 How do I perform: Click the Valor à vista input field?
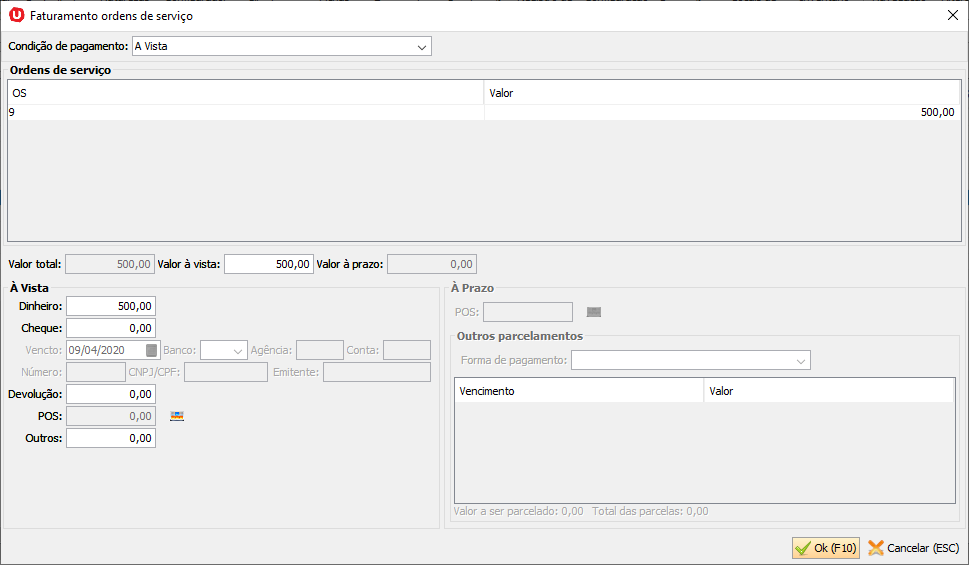(269, 264)
